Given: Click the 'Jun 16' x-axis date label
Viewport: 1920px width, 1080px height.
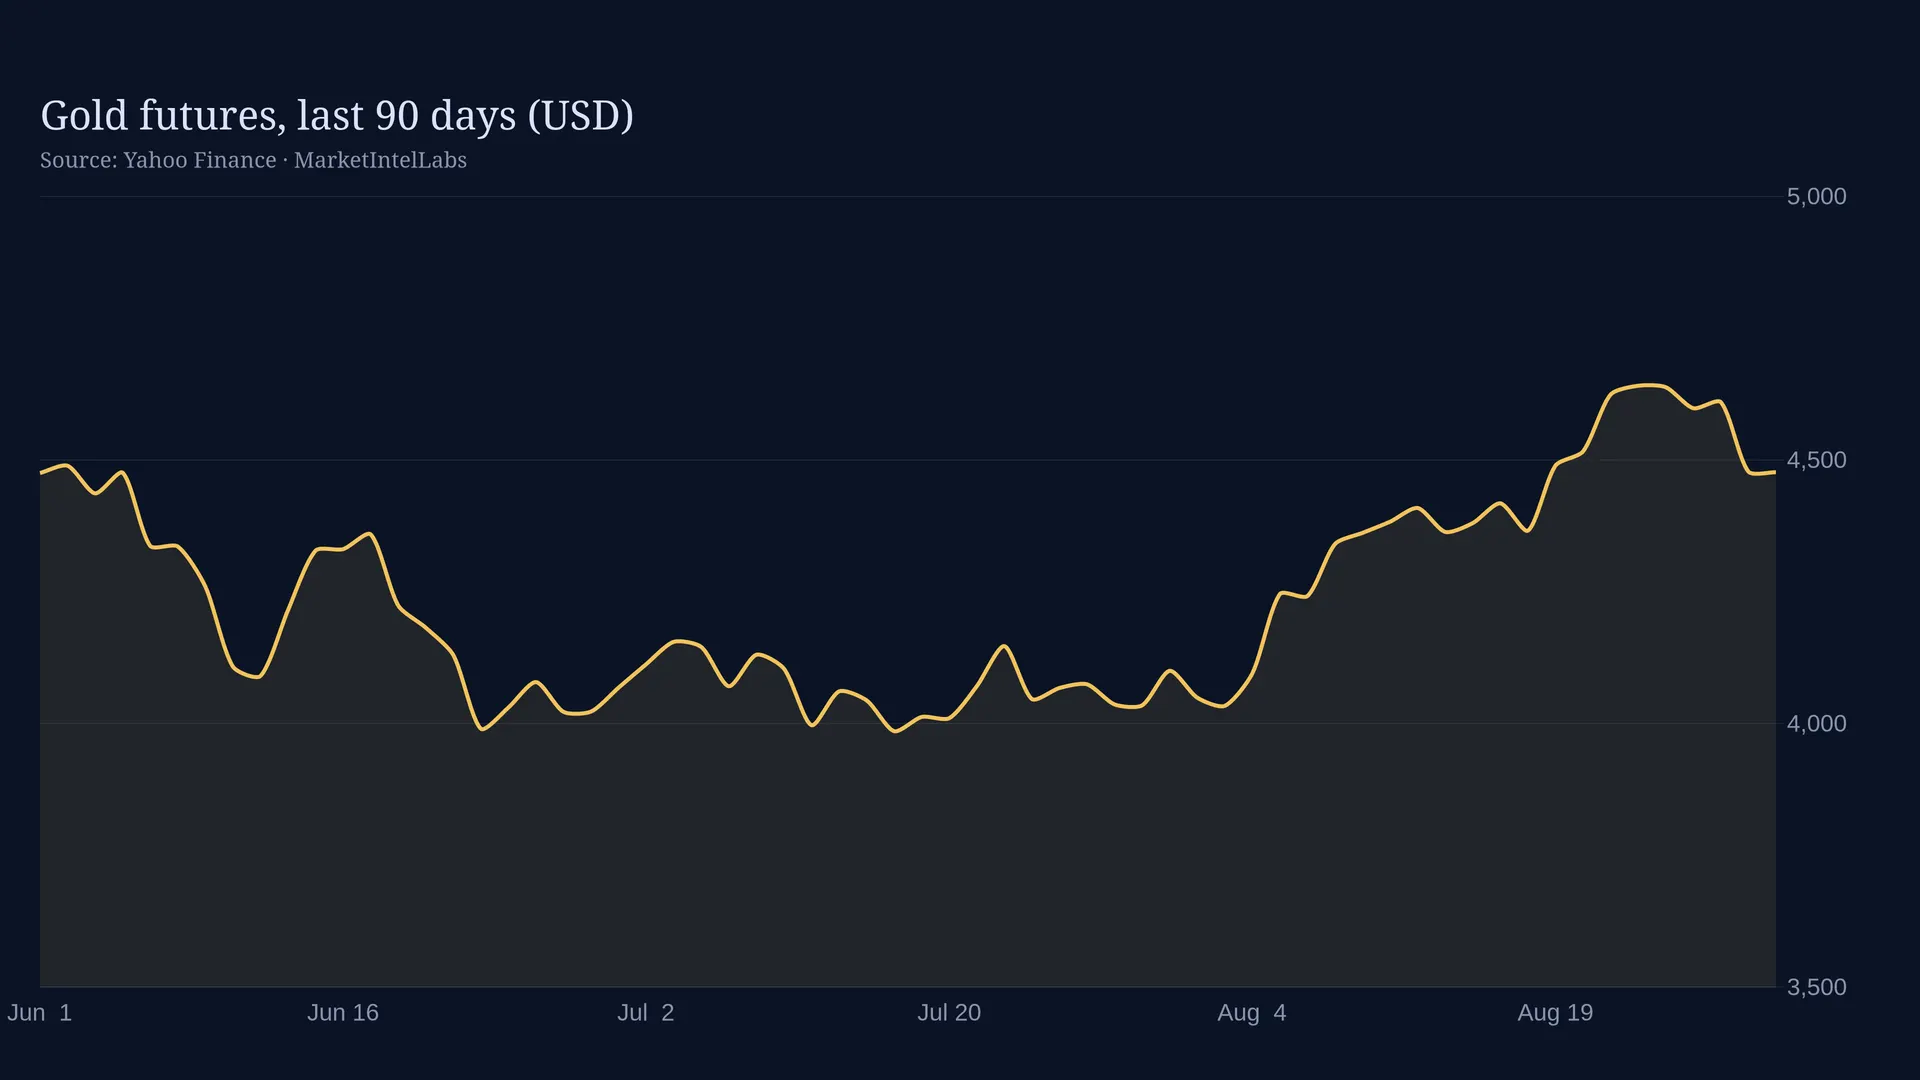Looking at the screenshot, I should point(343,1013).
